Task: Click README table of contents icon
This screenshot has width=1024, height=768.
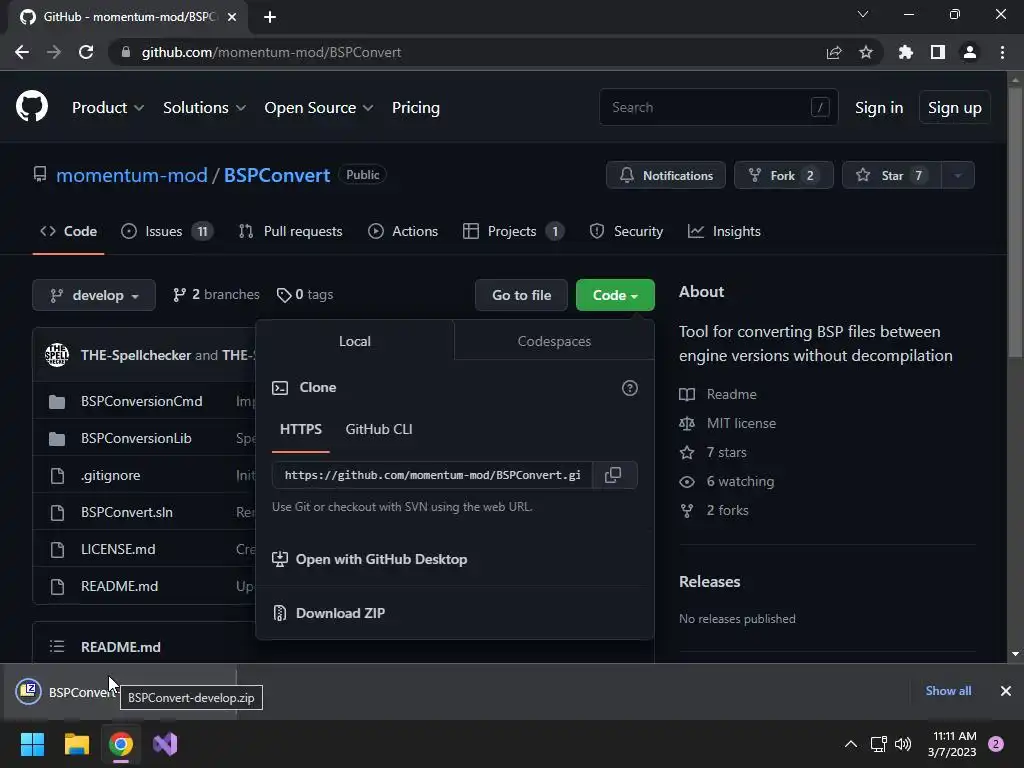Action: [57, 647]
